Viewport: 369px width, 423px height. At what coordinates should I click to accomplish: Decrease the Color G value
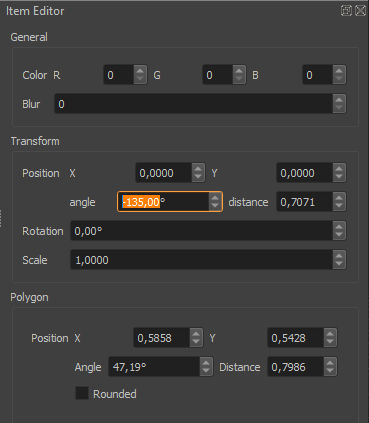pyautogui.click(x=239, y=79)
